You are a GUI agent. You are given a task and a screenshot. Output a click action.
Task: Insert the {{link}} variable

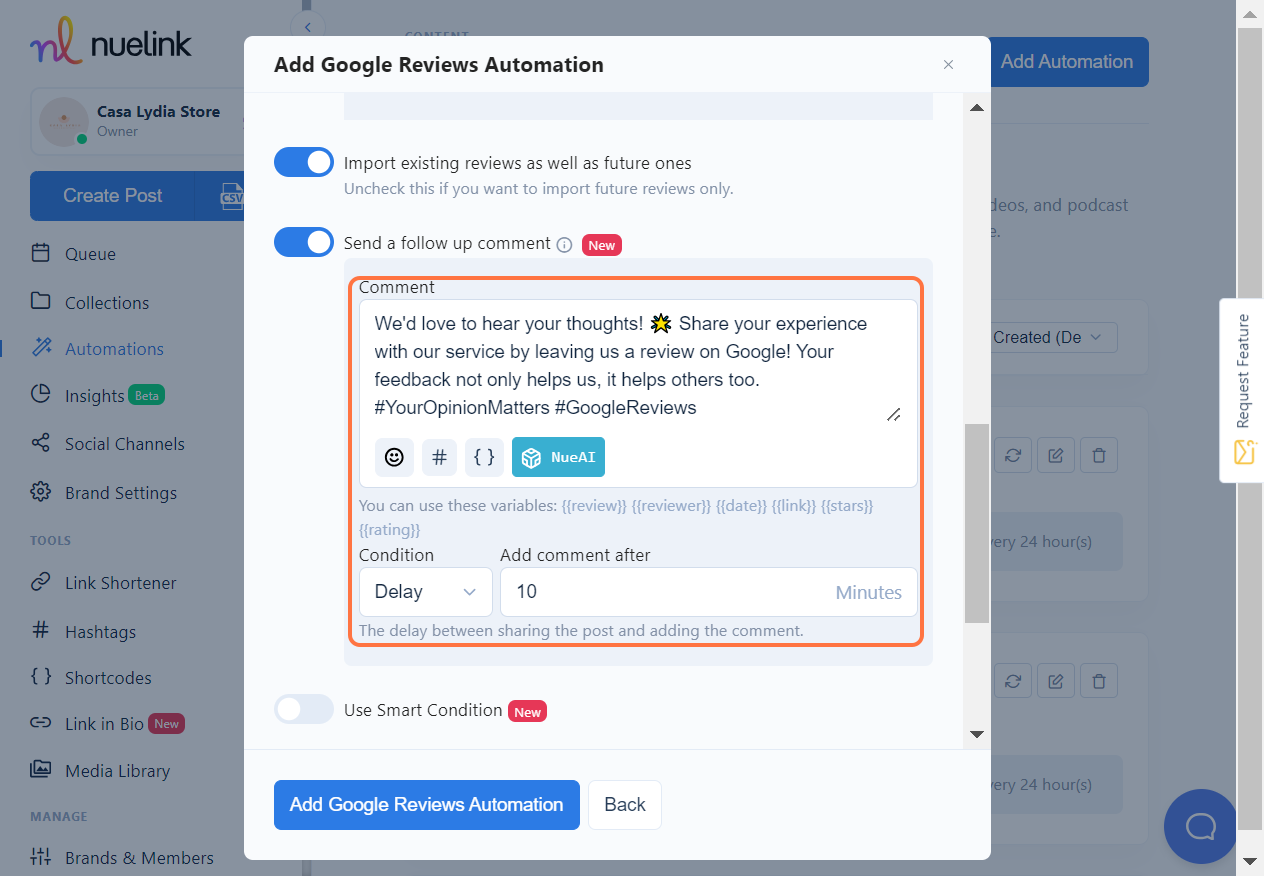794,506
